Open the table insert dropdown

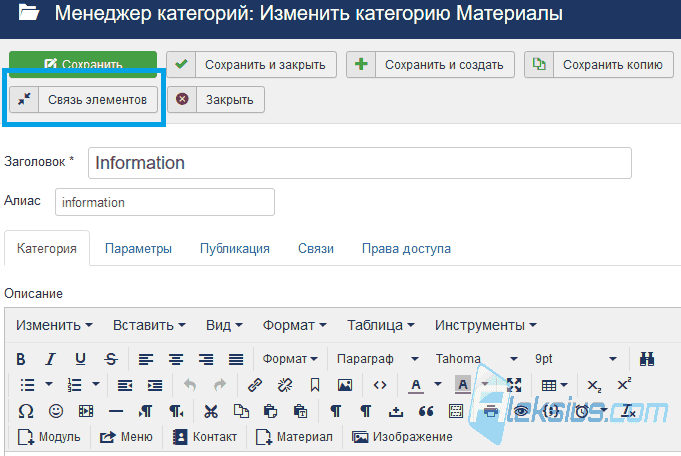click(x=555, y=385)
